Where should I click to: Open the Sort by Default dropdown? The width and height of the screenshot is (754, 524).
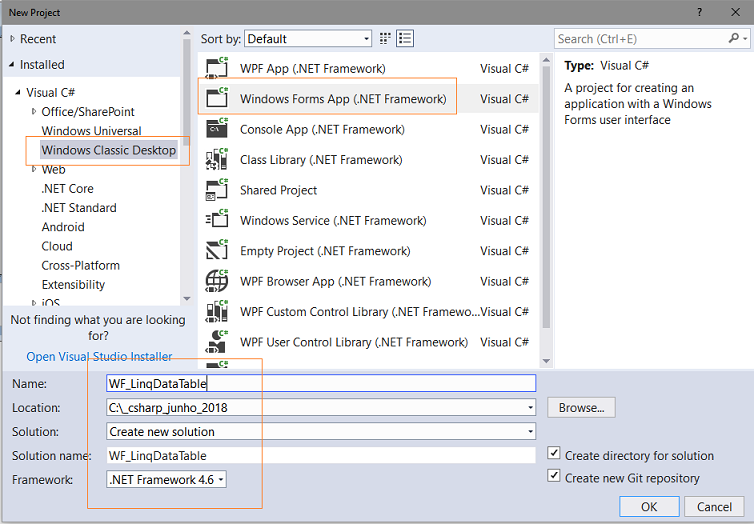click(308, 38)
